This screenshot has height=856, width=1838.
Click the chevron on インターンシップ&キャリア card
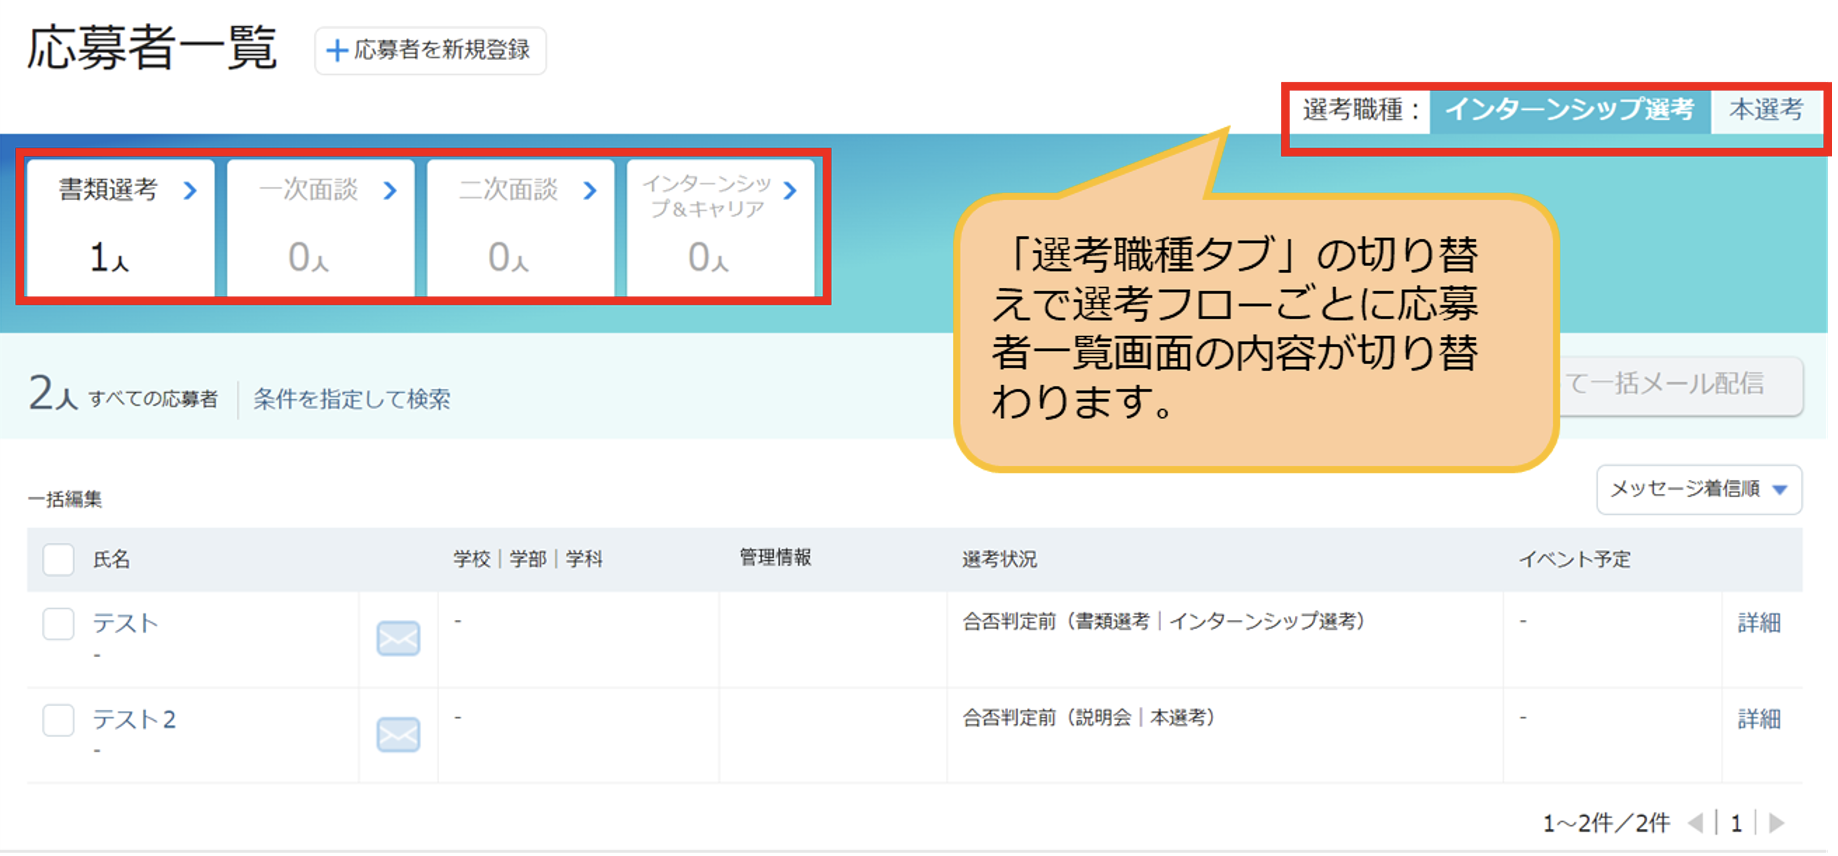(791, 190)
